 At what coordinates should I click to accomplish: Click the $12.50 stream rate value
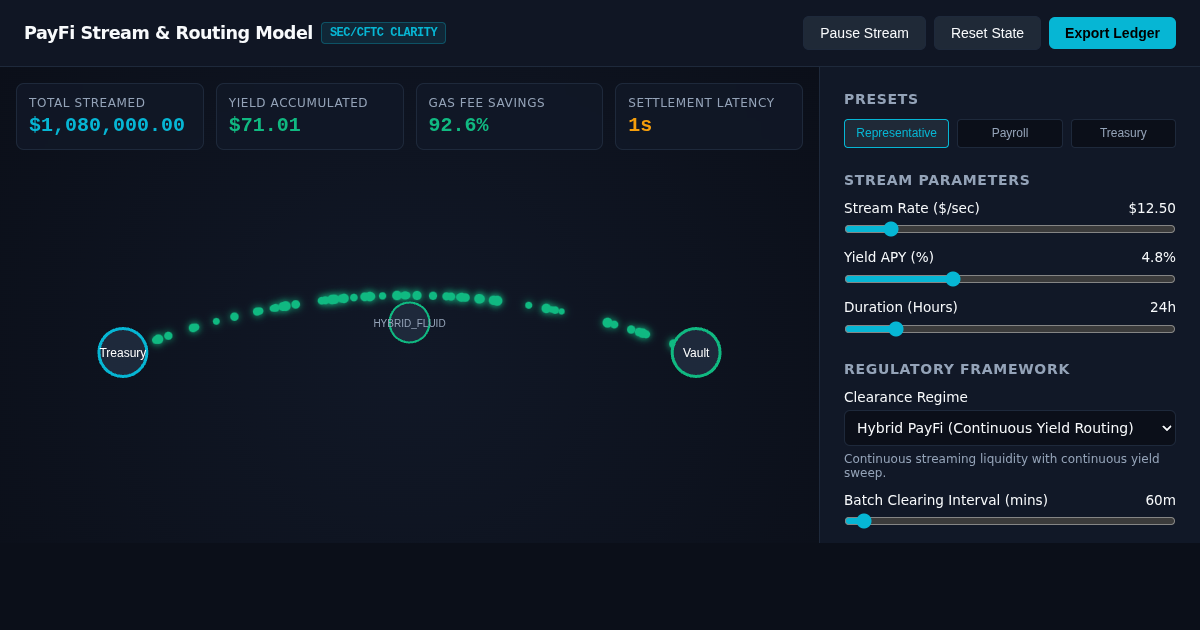1152,208
